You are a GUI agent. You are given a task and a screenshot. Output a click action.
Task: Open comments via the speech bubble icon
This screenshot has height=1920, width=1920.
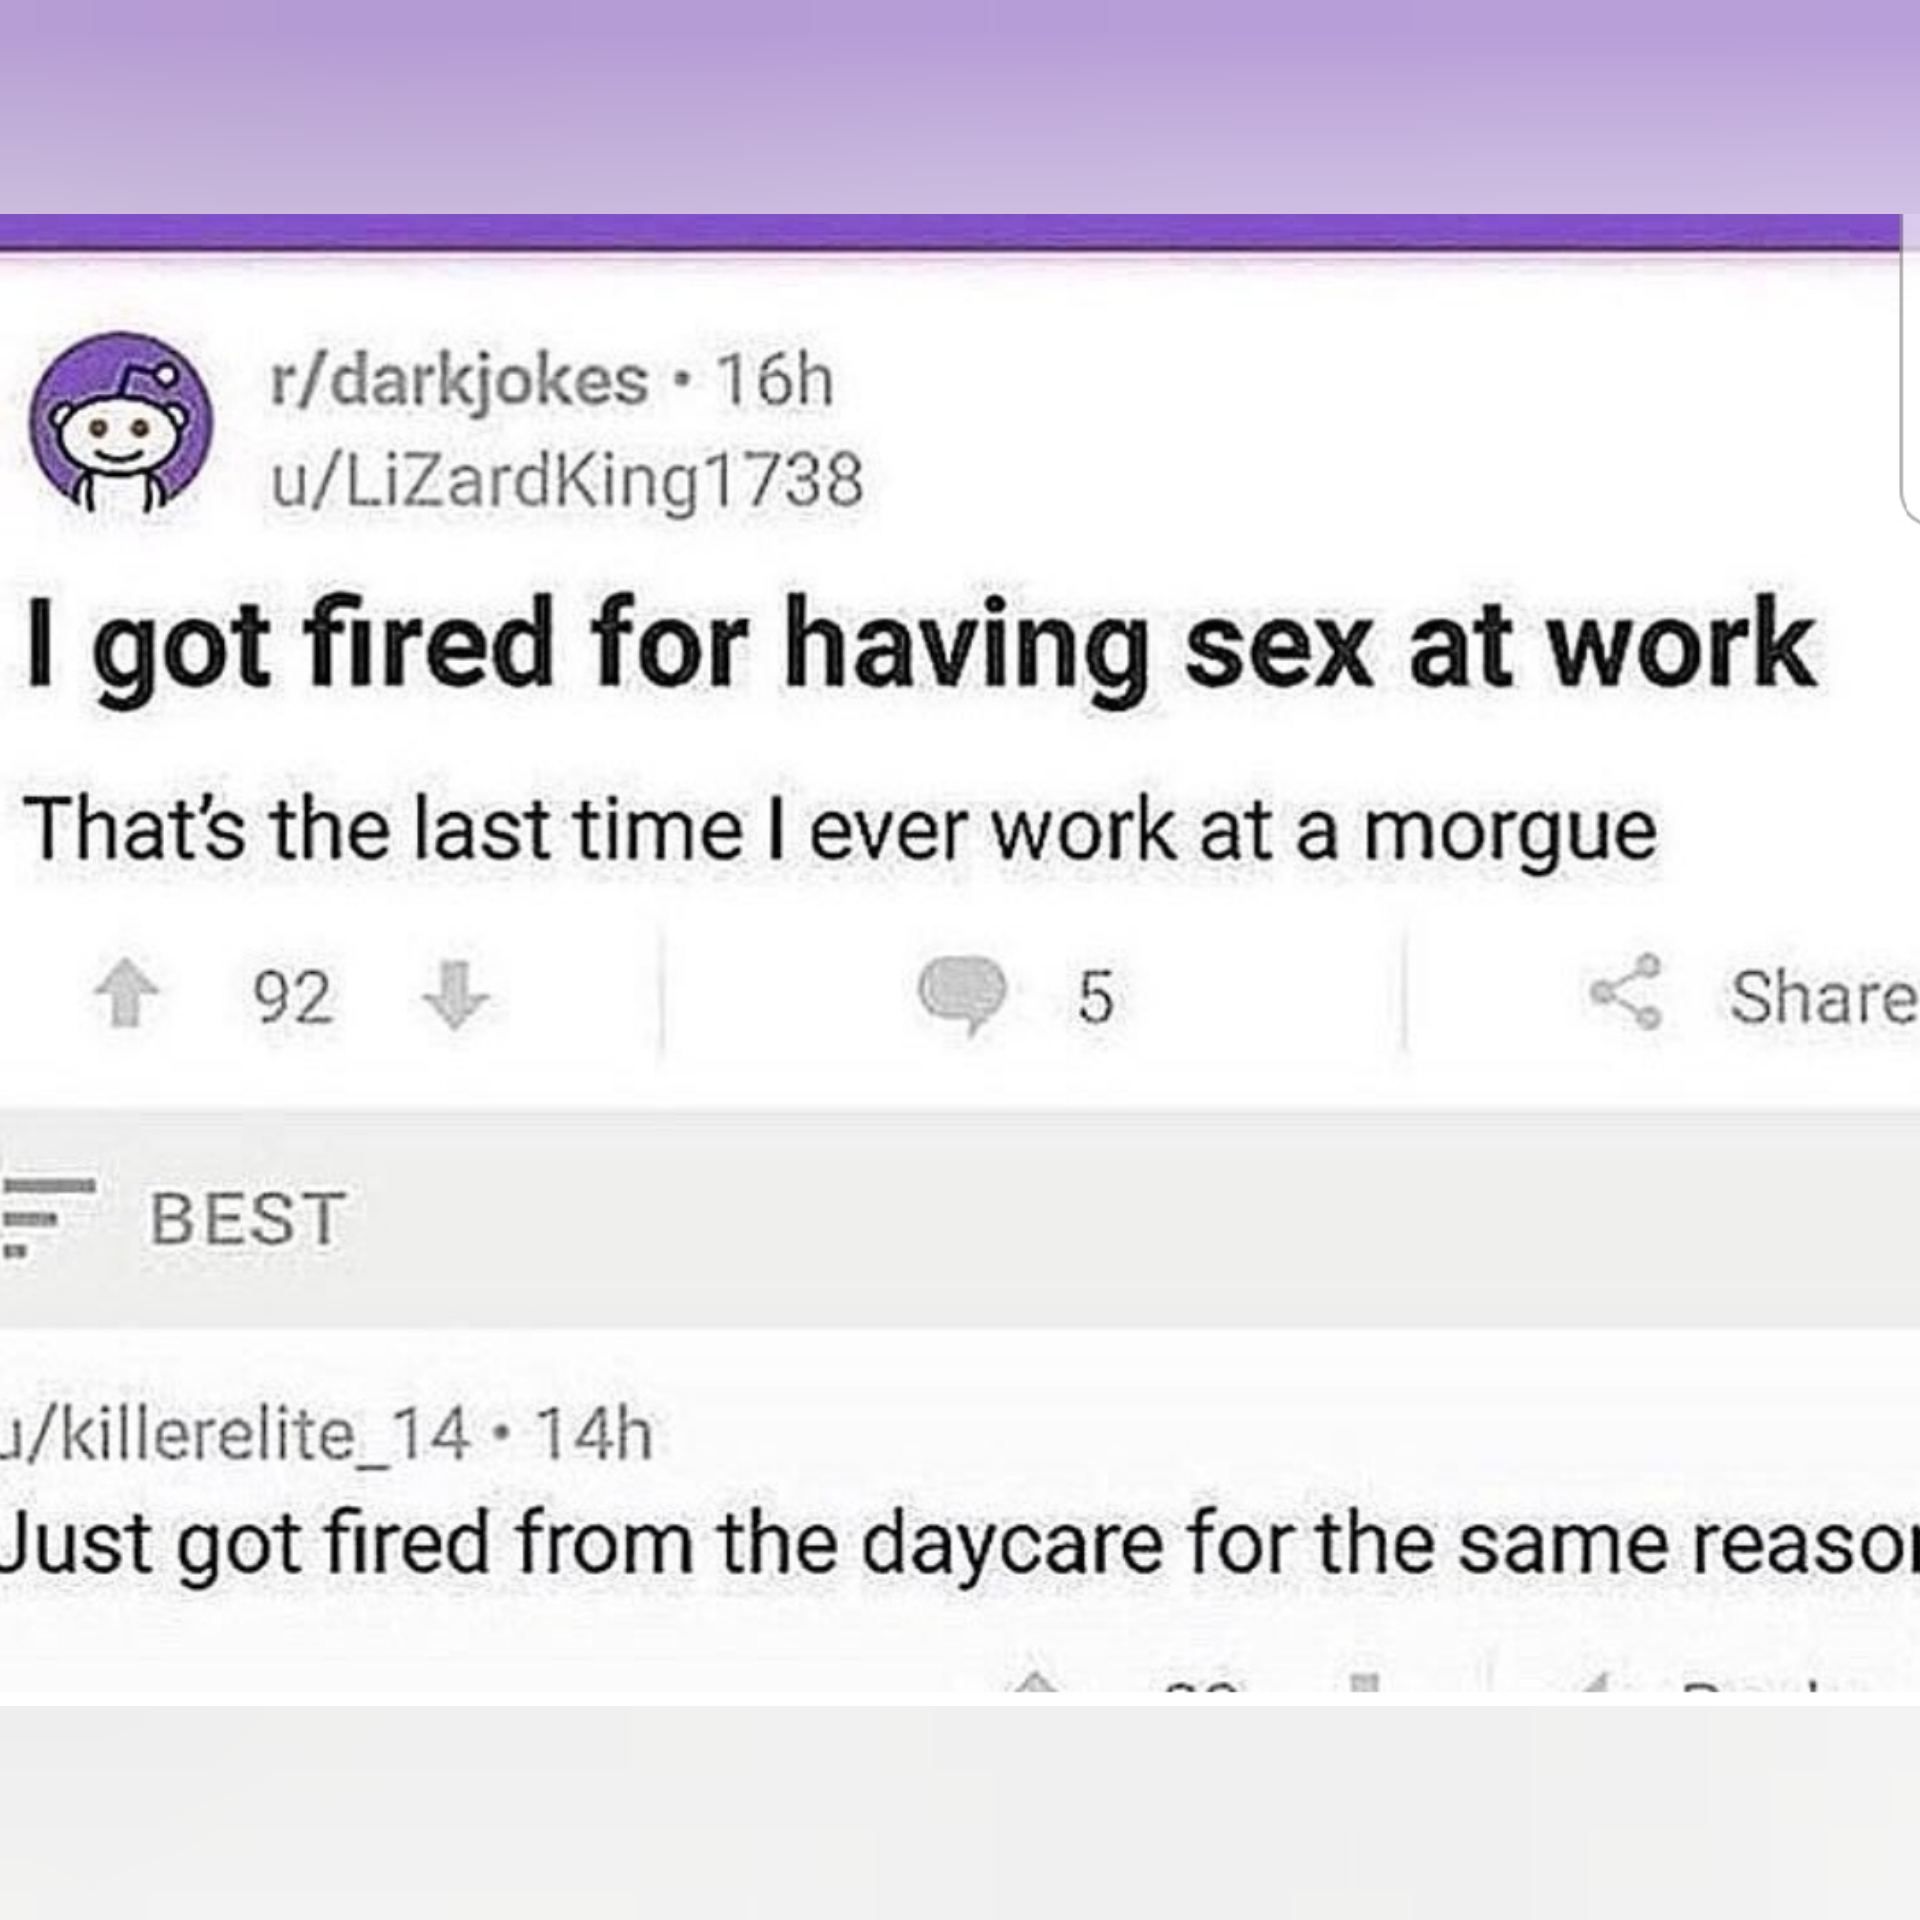coord(963,993)
